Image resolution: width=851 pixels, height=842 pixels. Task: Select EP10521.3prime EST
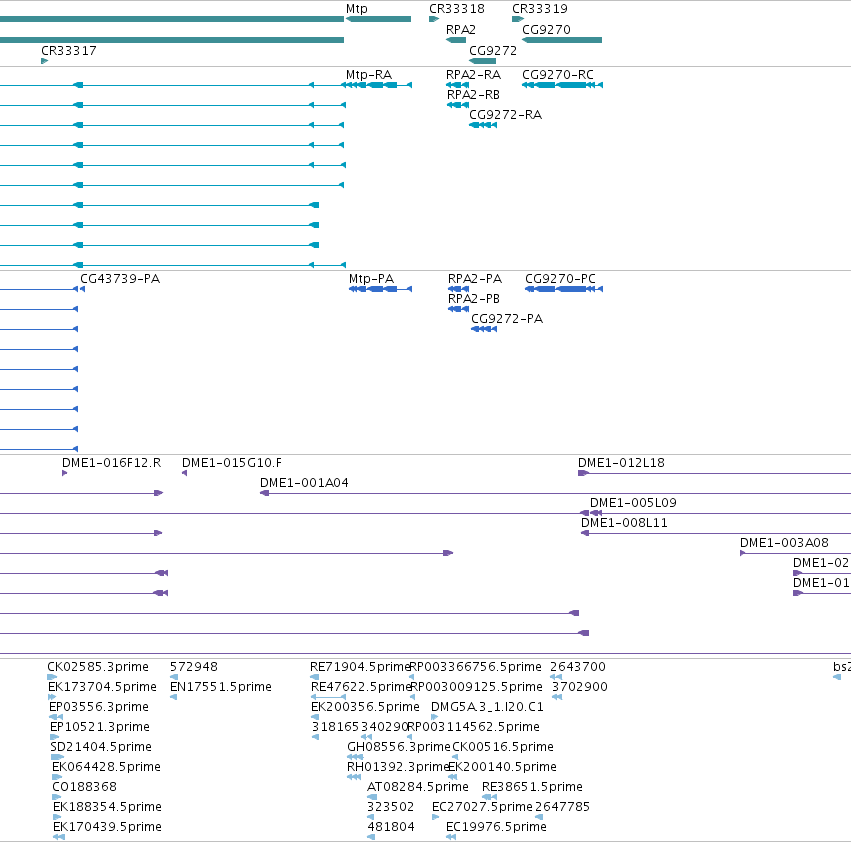54,737
